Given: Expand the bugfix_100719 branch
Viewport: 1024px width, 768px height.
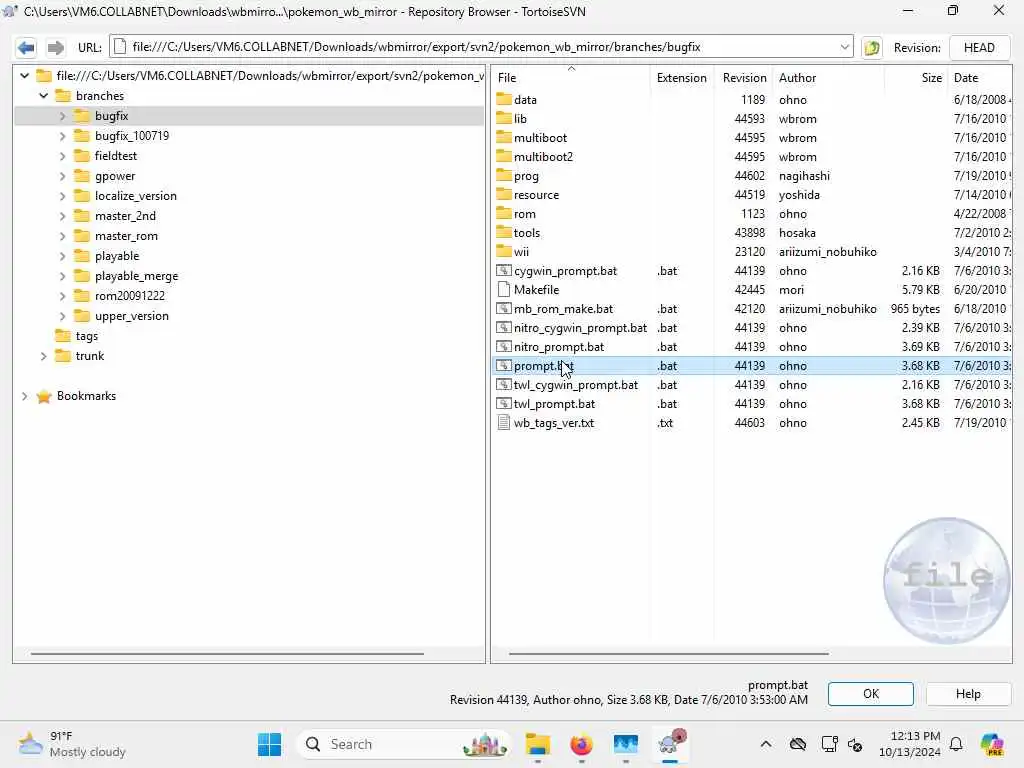Looking at the screenshot, I should point(63,136).
